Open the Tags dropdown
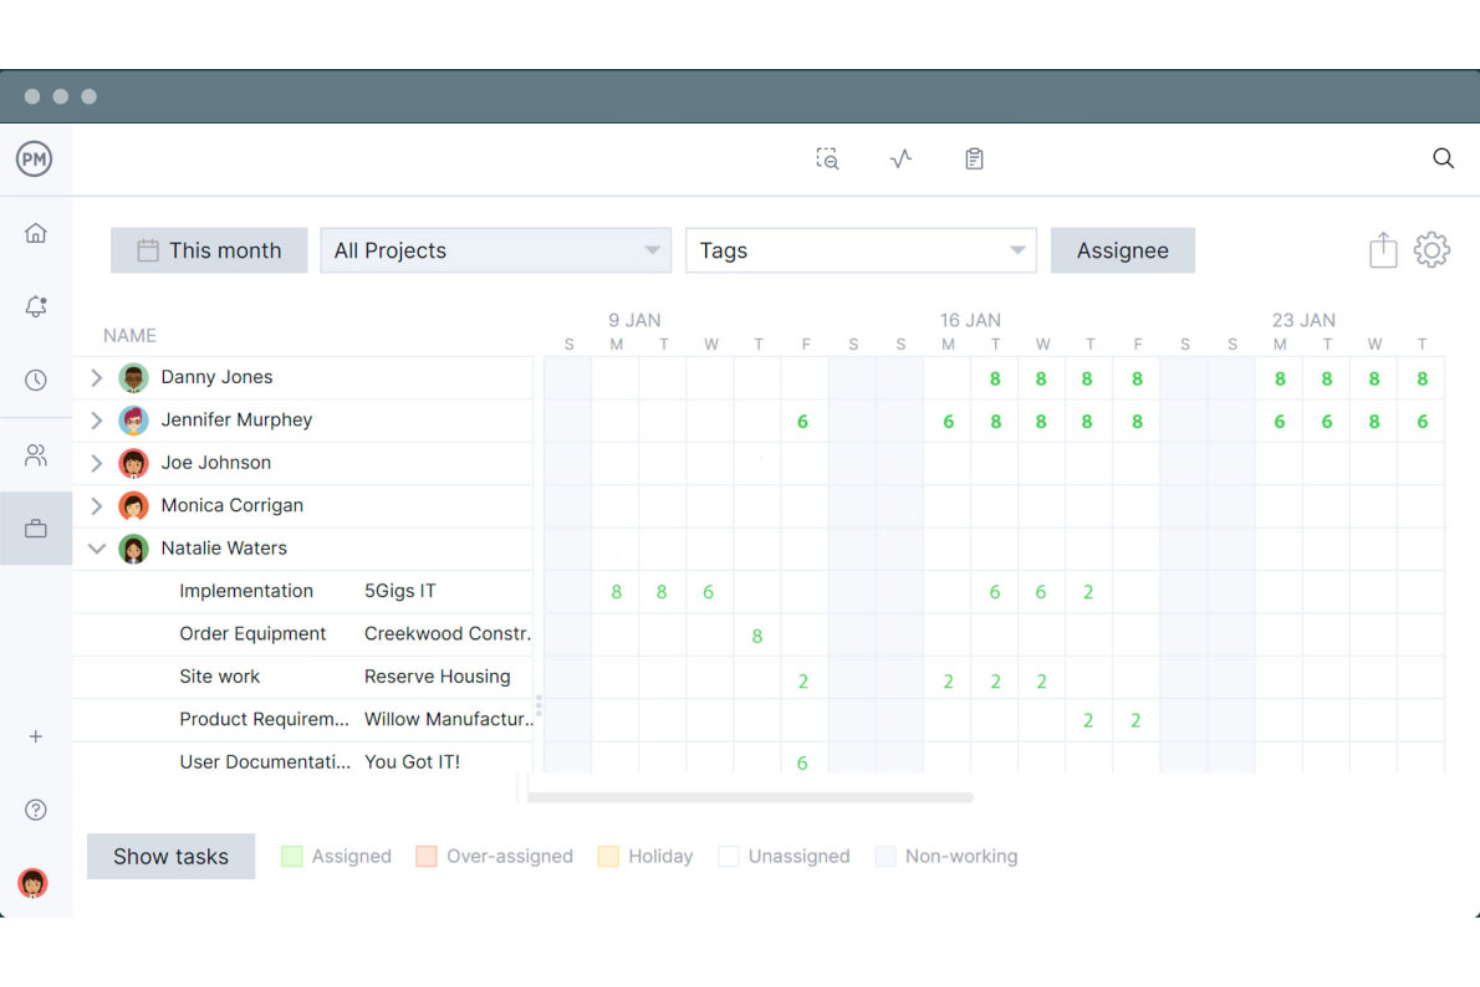The height and width of the screenshot is (987, 1480). 861,250
